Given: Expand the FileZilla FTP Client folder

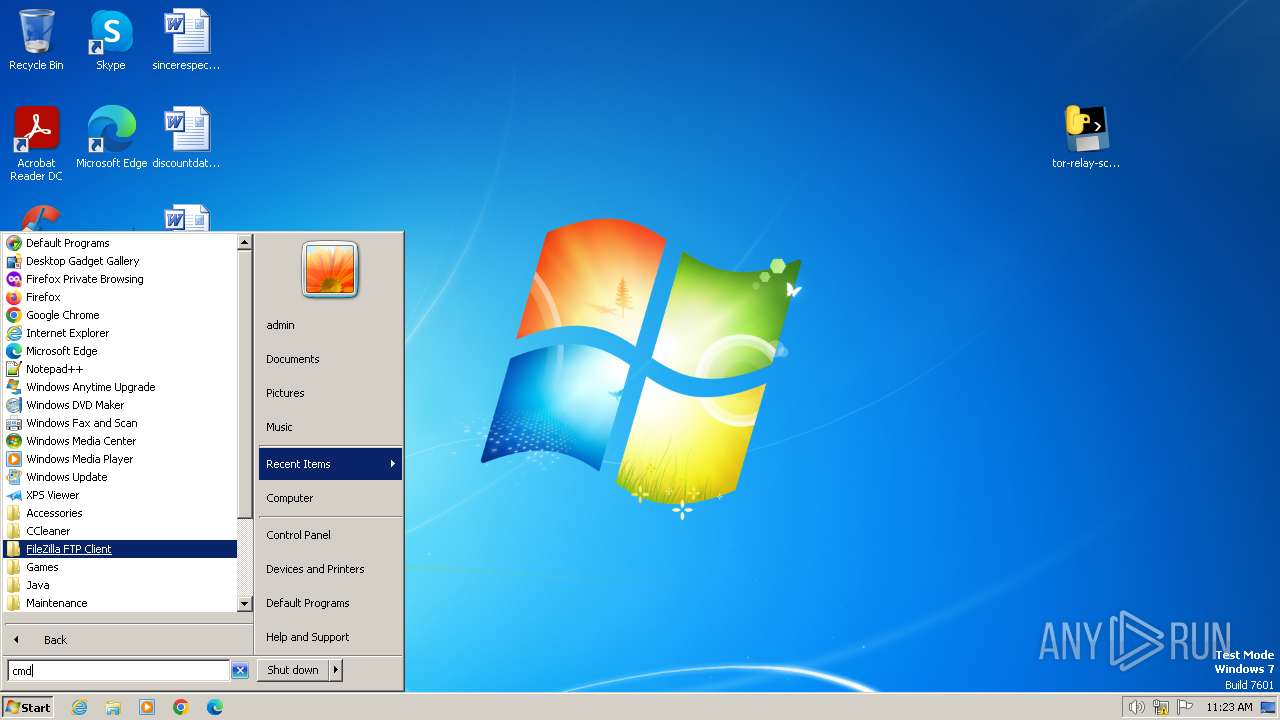Looking at the screenshot, I should [x=120, y=549].
